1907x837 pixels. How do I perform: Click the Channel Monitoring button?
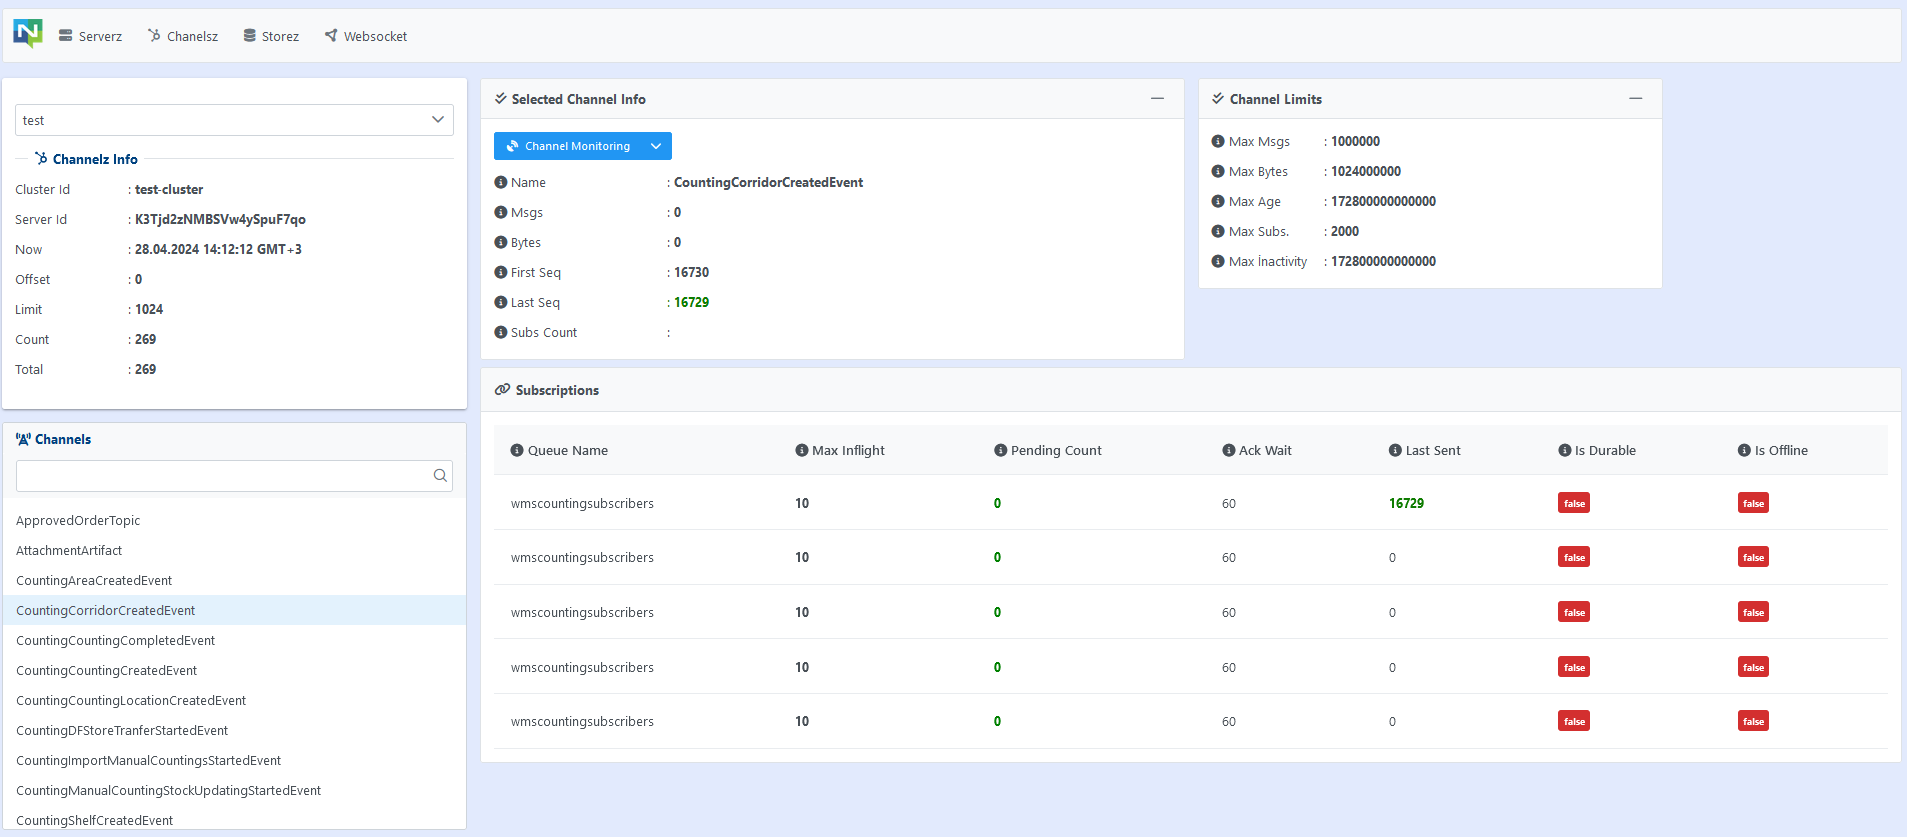[x=567, y=146]
